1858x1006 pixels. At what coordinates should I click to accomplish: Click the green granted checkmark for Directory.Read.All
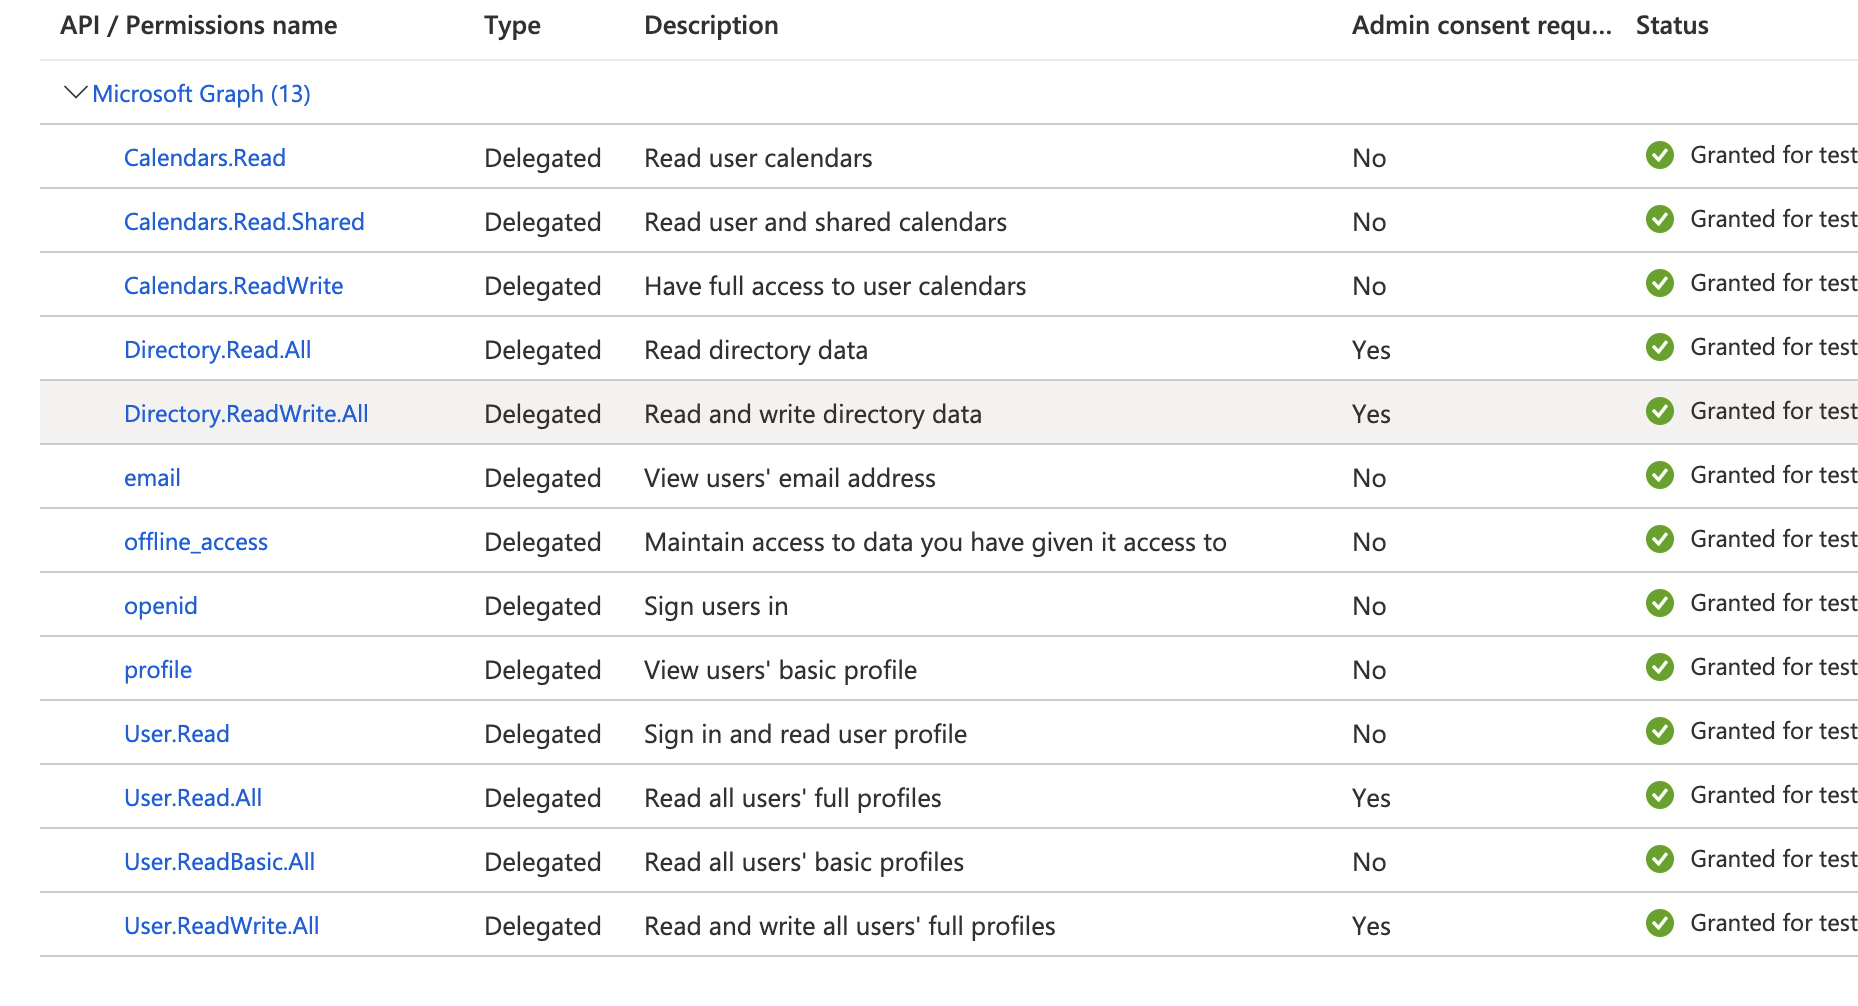[x=1660, y=347]
